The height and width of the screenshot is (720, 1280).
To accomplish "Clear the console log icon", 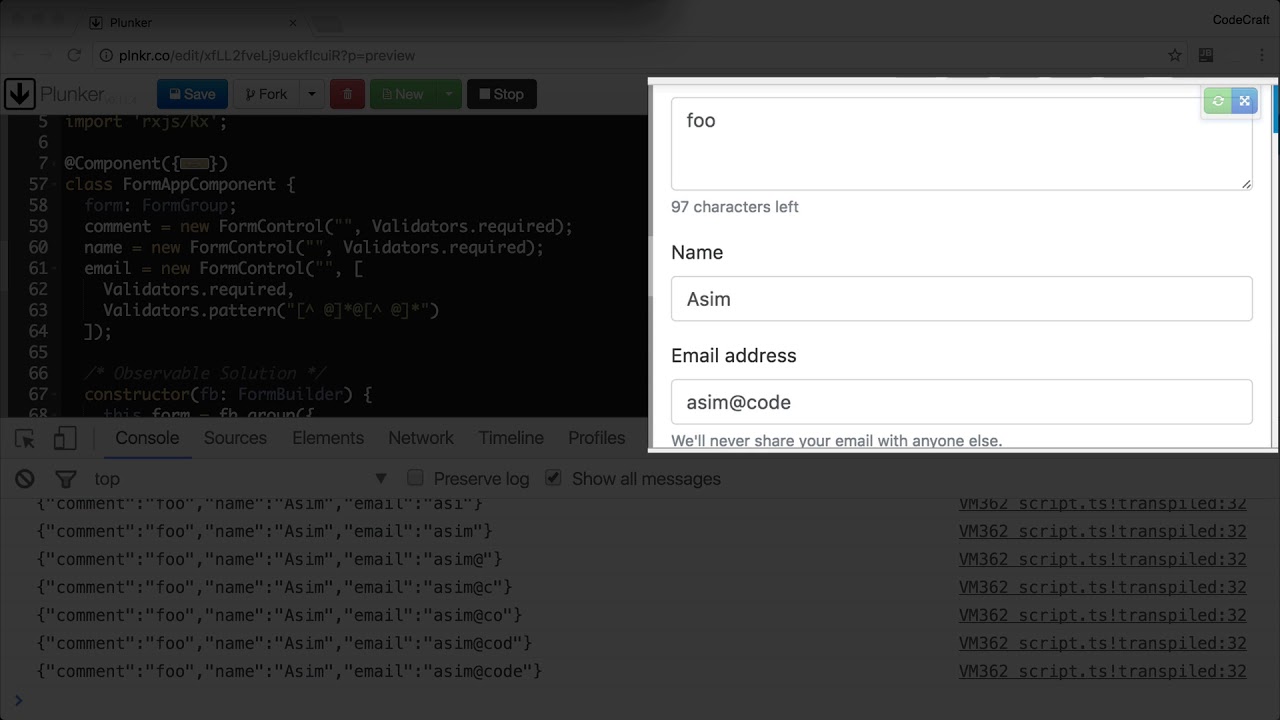I will pyautogui.click(x=25, y=479).
